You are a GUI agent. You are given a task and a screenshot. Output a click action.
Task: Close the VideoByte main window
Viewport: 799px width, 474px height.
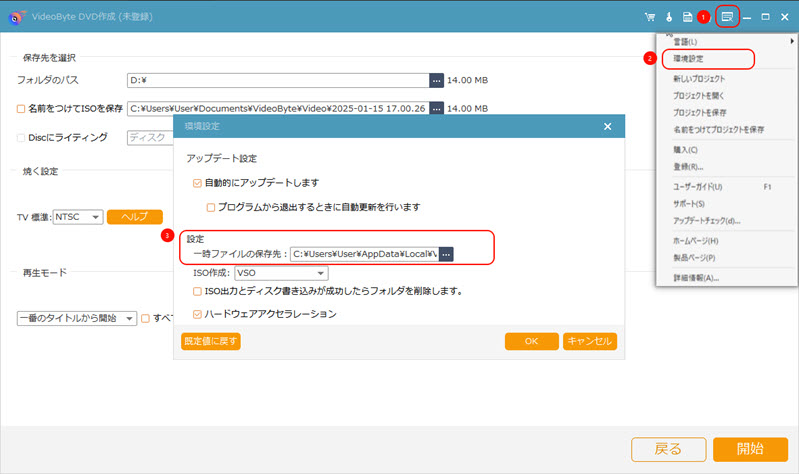785,17
